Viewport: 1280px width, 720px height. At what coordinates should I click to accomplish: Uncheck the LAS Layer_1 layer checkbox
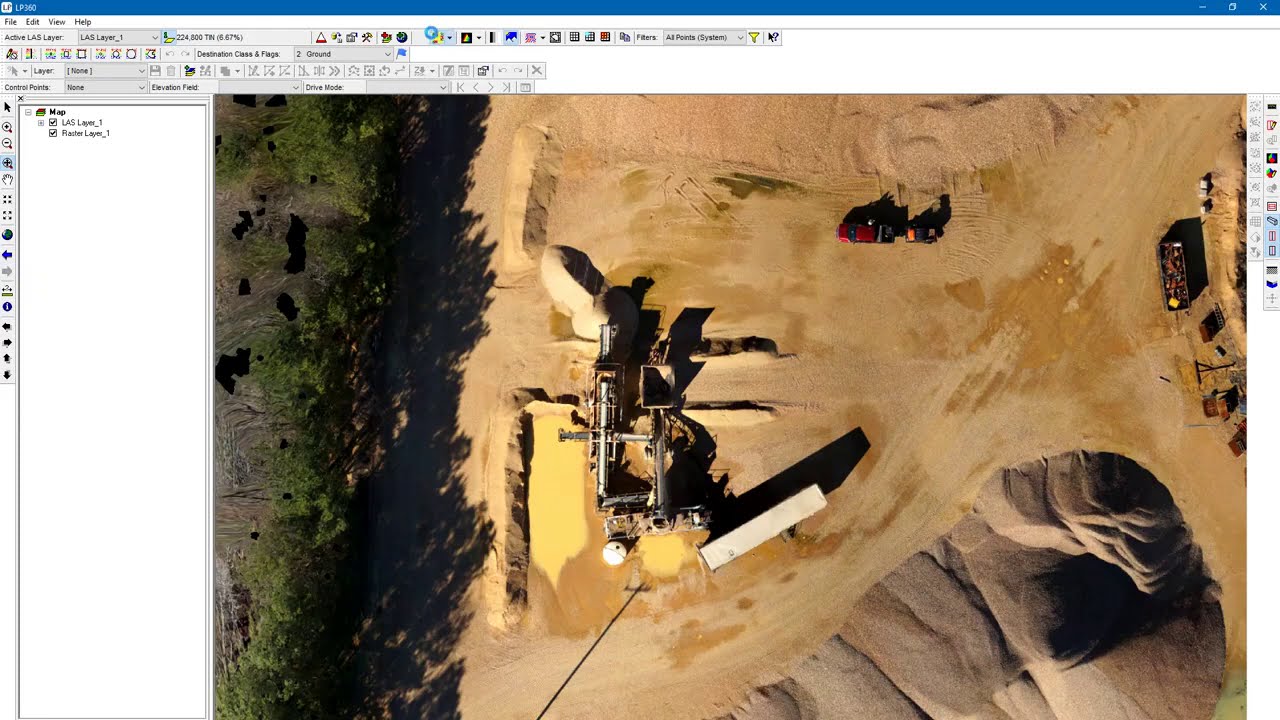coord(53,123)
